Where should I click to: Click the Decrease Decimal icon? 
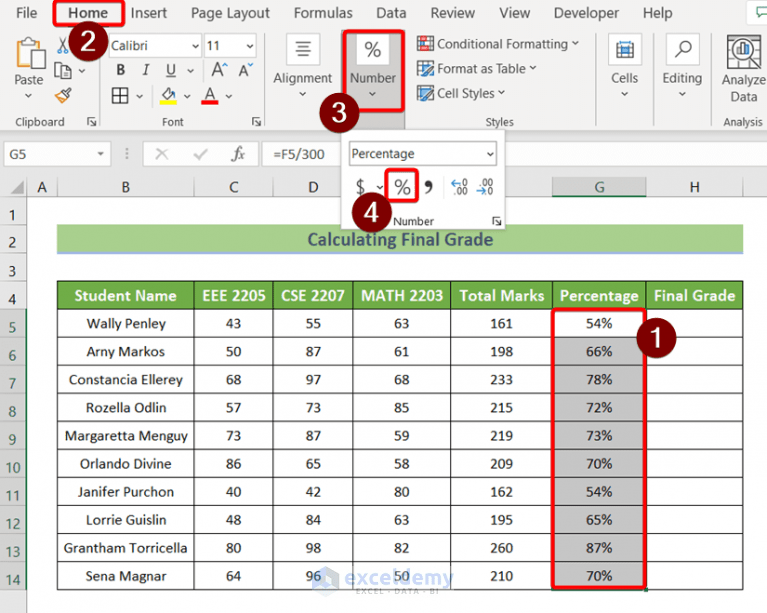pyautogui.click(x=485, y=187)
